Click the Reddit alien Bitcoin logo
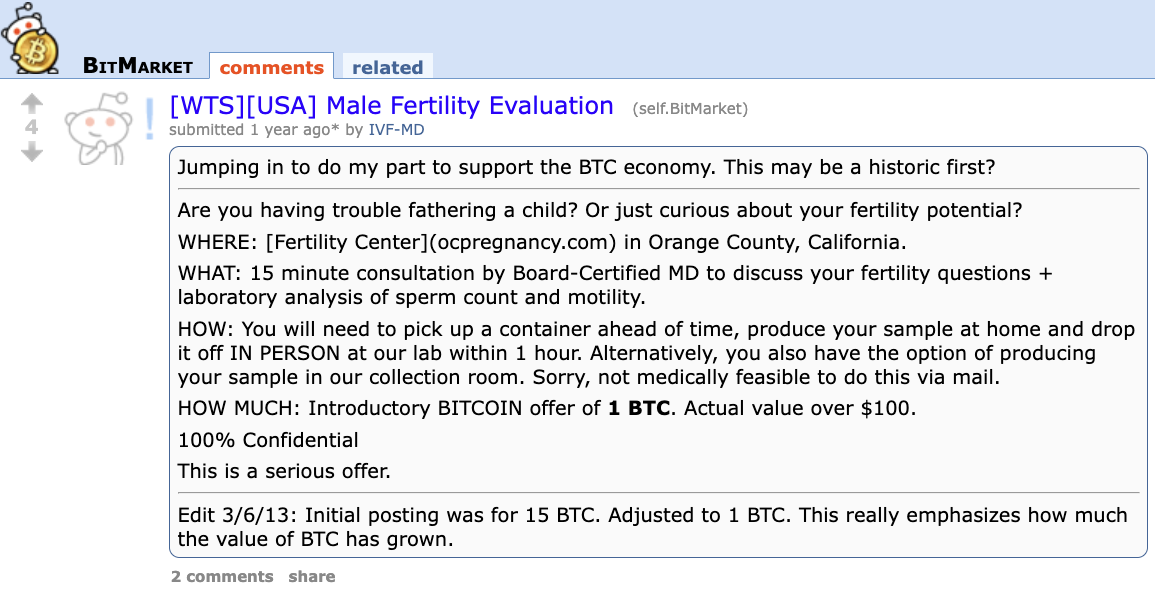The height and width of the screenshot is (594, 1155). click(x=32, y=38)
